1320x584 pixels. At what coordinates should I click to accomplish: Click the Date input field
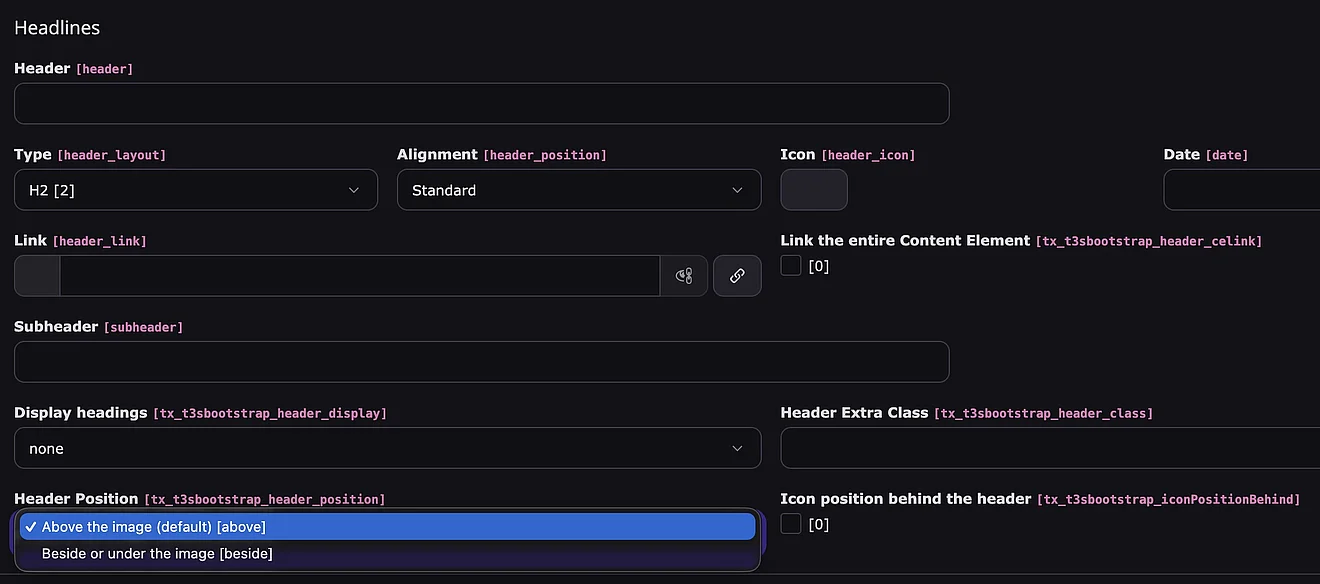point(1242,190)
